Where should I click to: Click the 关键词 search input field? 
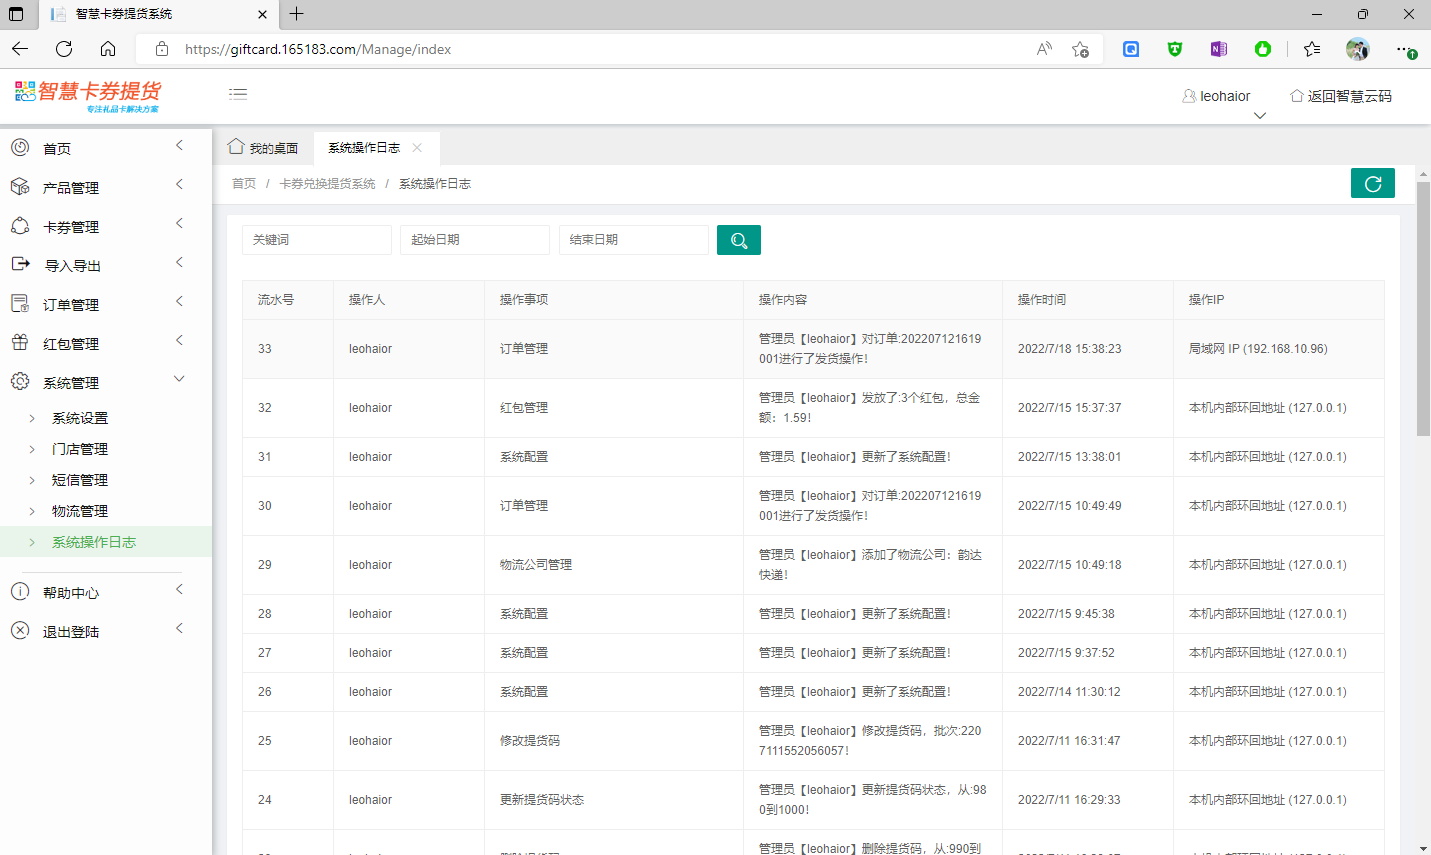[x=316, y=240]
